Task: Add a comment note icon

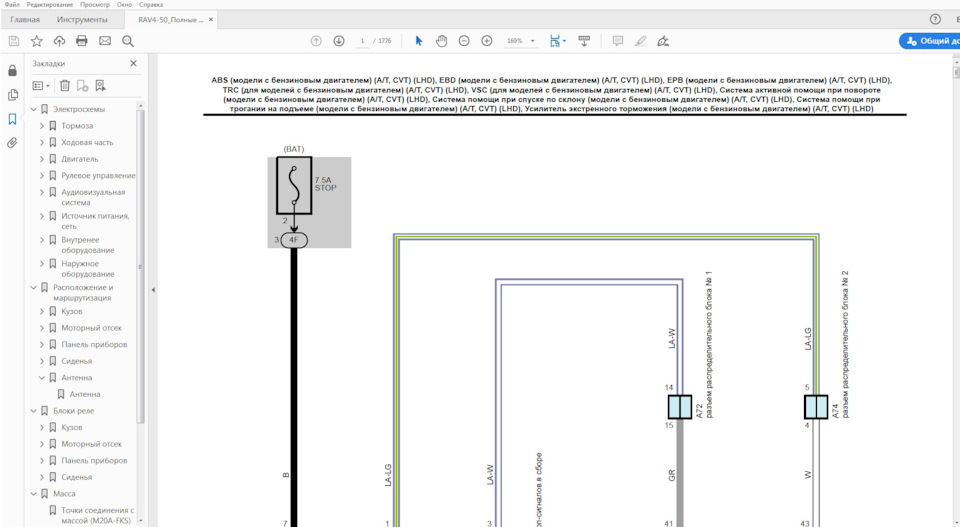Action: point(618,41)
